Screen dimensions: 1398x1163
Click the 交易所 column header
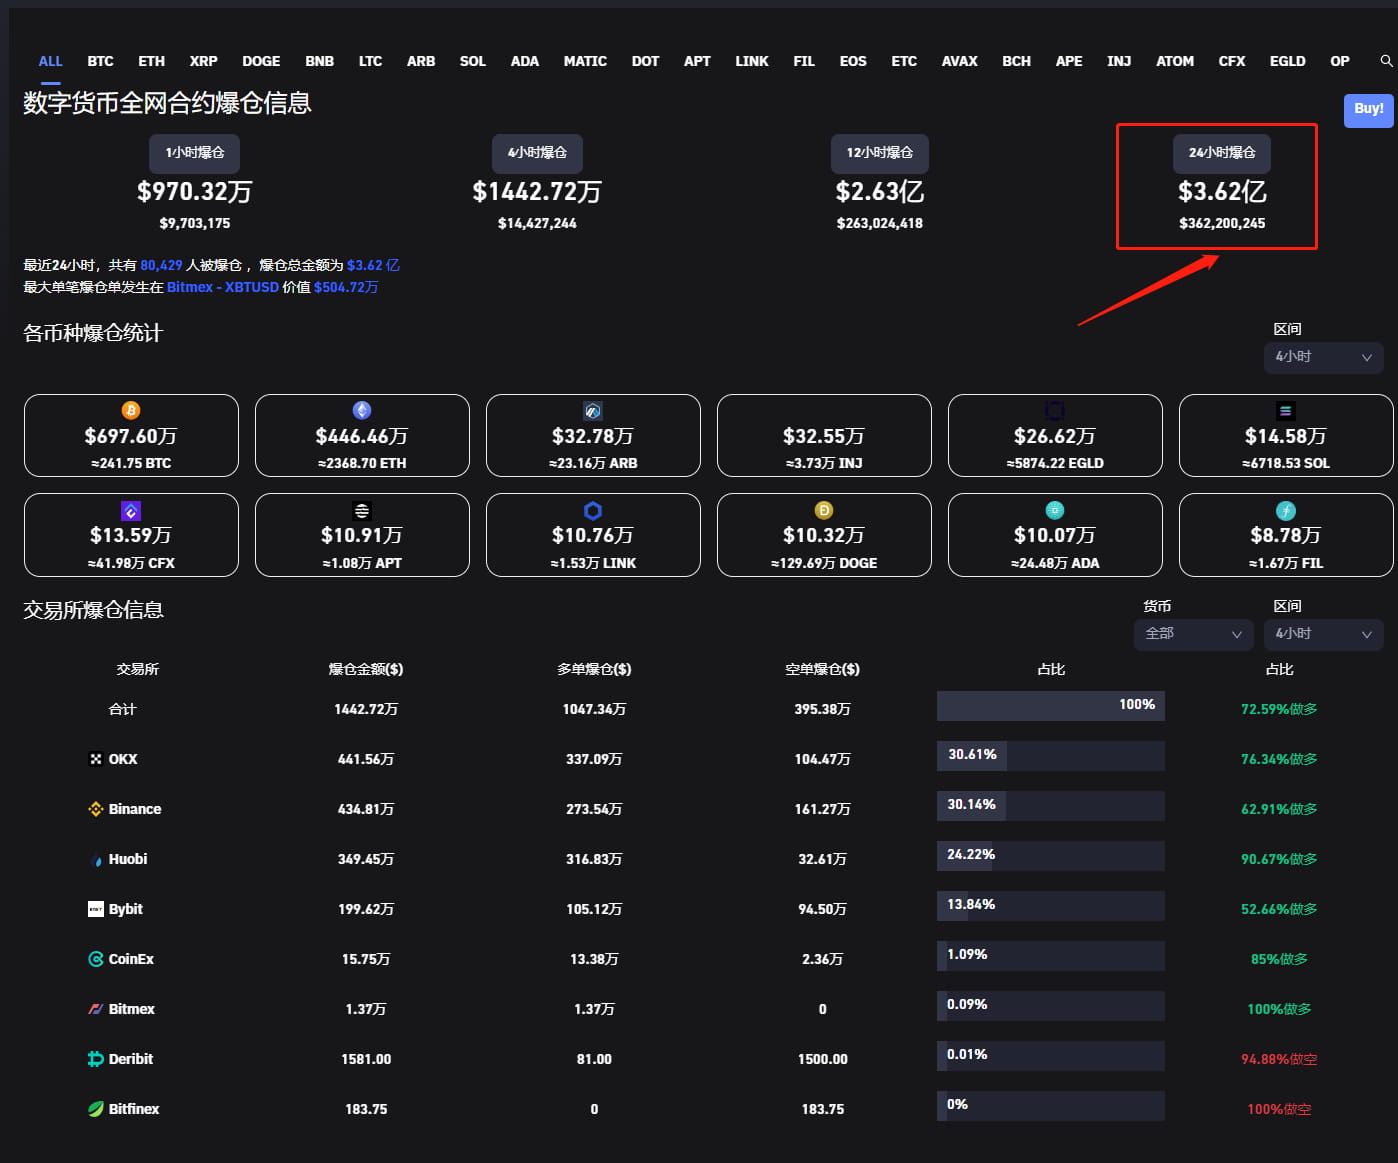138,669
